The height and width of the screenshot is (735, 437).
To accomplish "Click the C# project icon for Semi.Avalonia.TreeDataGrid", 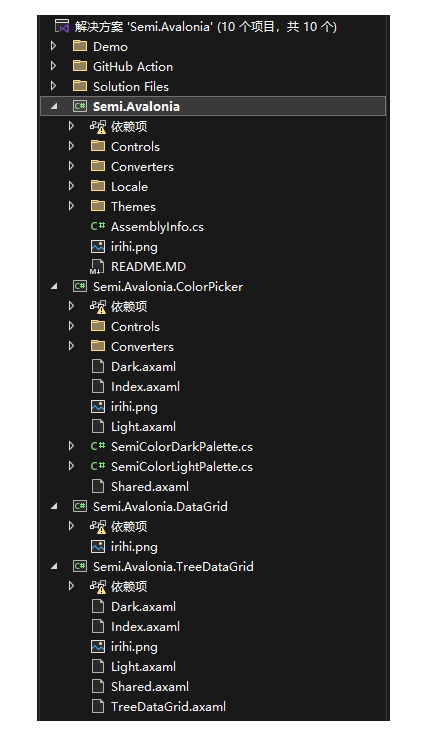I will point(80,566).
